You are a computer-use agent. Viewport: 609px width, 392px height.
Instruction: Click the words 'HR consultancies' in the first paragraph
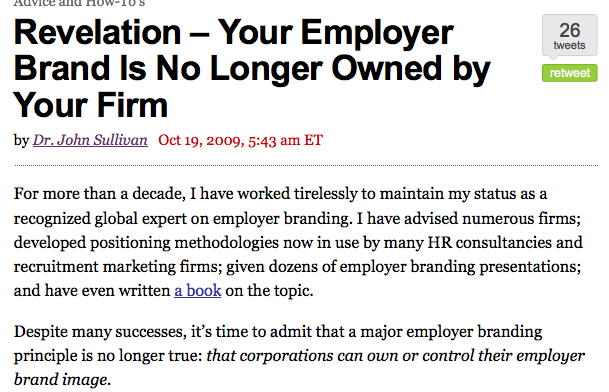click(x=489, y=242)
